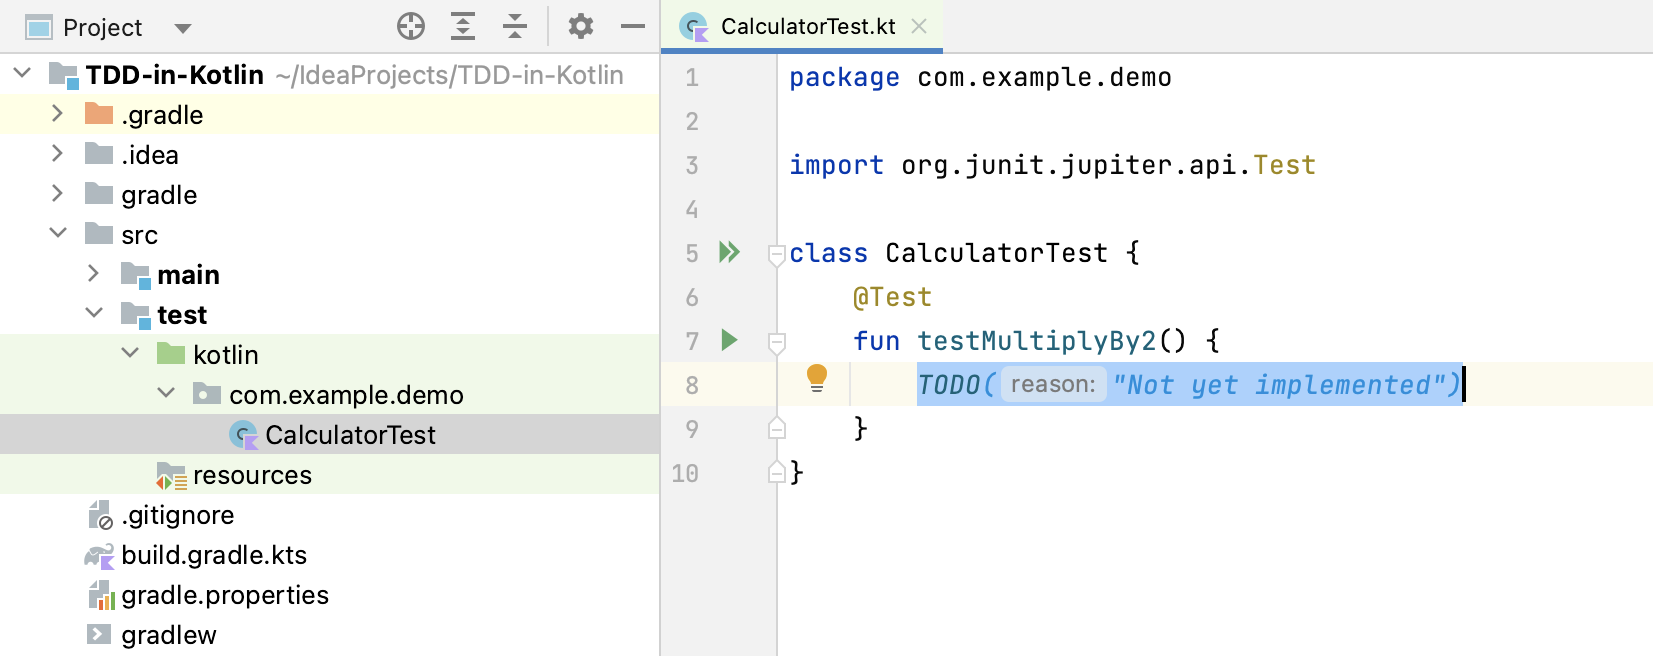The width and height of the screenshot is (1653, 656).
Task: Select the .gitignore file
Action: tap(177, 515)
